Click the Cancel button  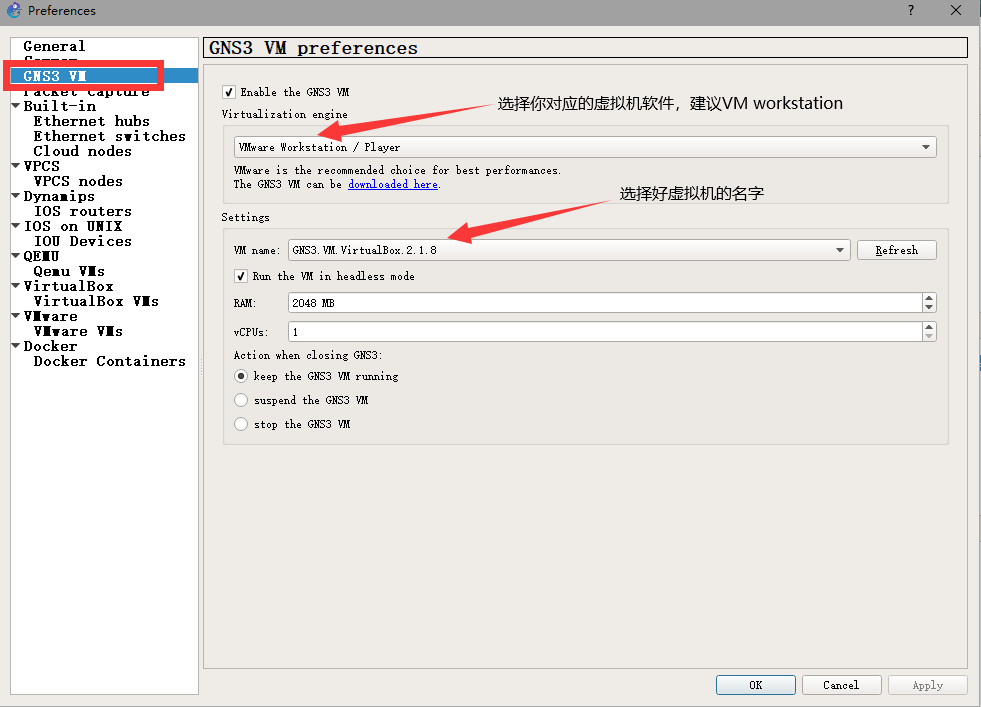pos(841,685)
